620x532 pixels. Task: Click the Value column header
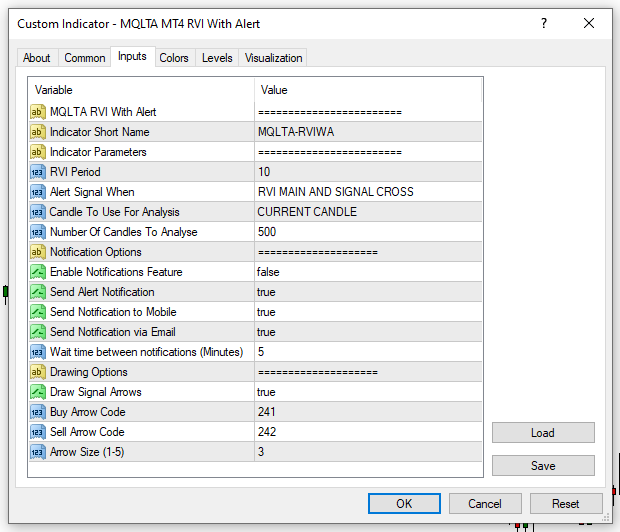tap(368, 90)
